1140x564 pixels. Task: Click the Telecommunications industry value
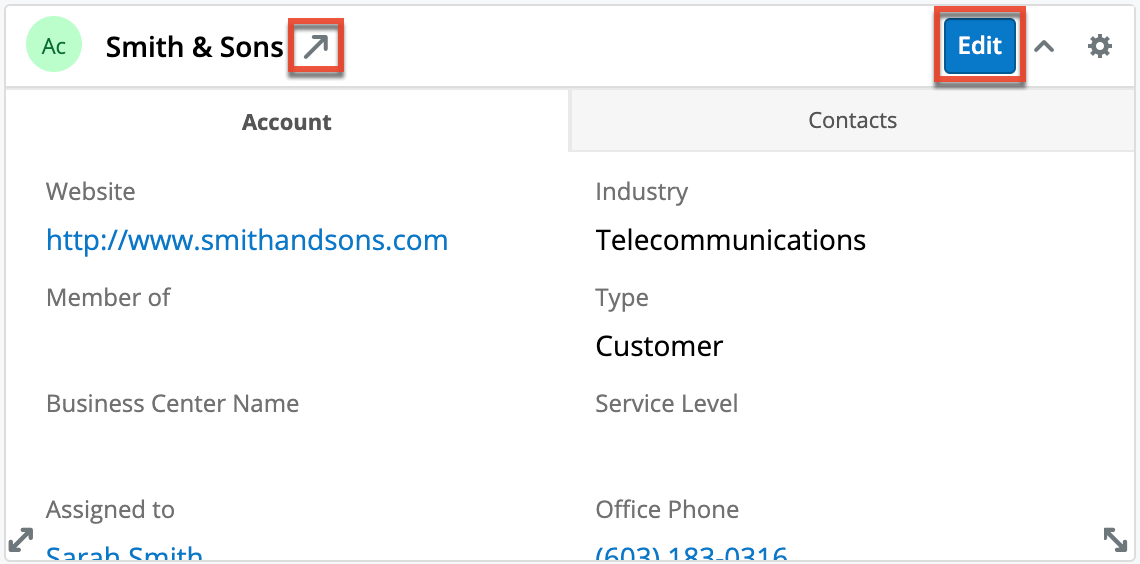coord(730,240)
